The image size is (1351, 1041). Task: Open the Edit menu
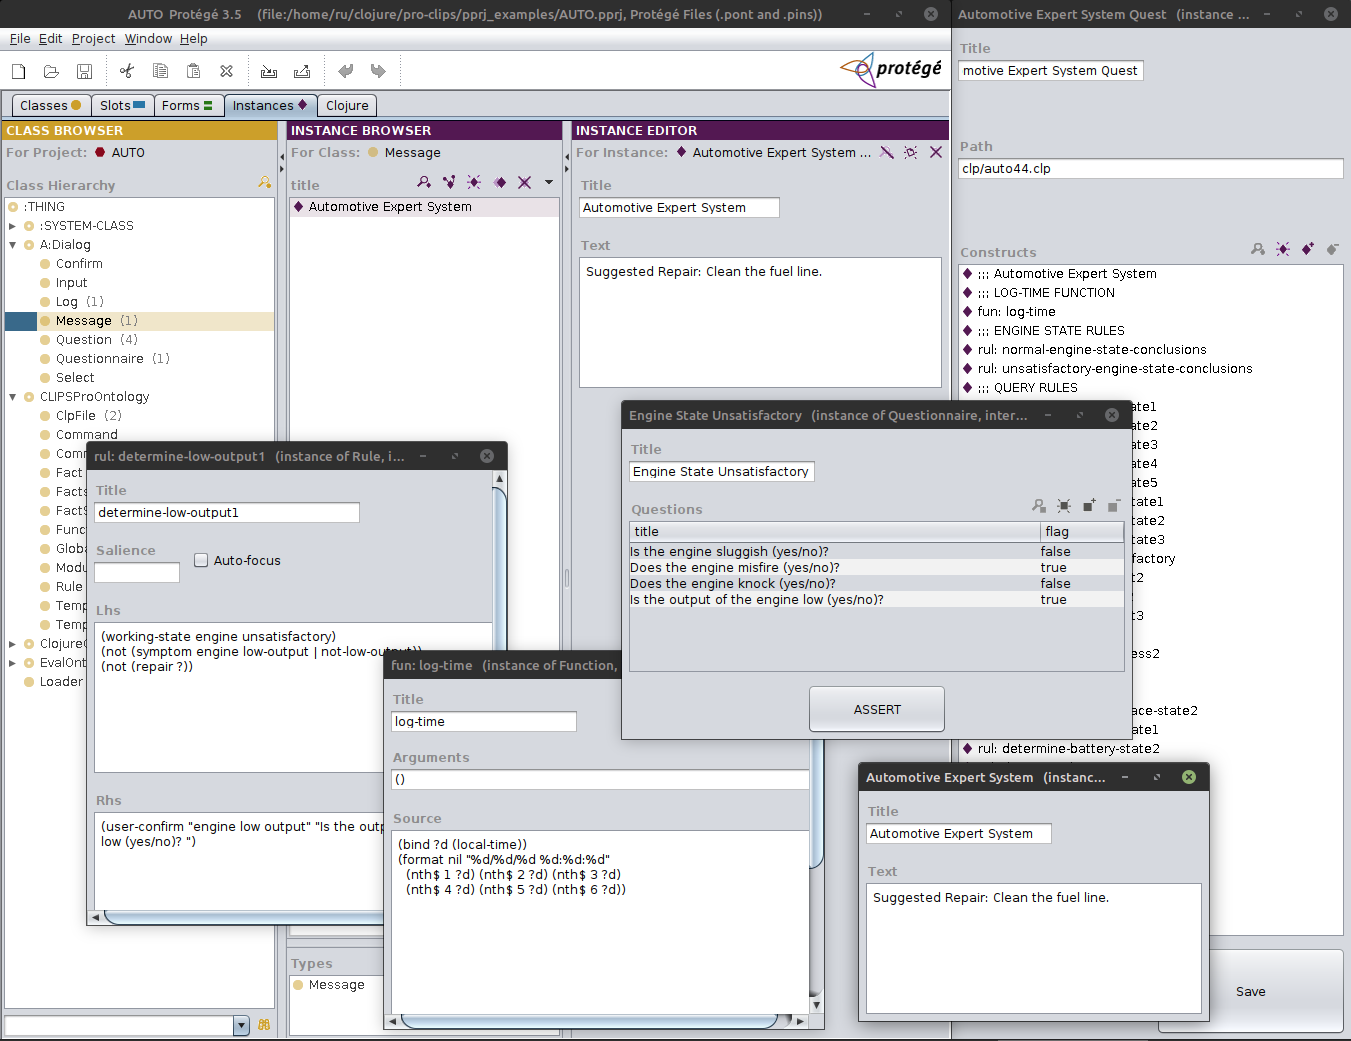51,39
